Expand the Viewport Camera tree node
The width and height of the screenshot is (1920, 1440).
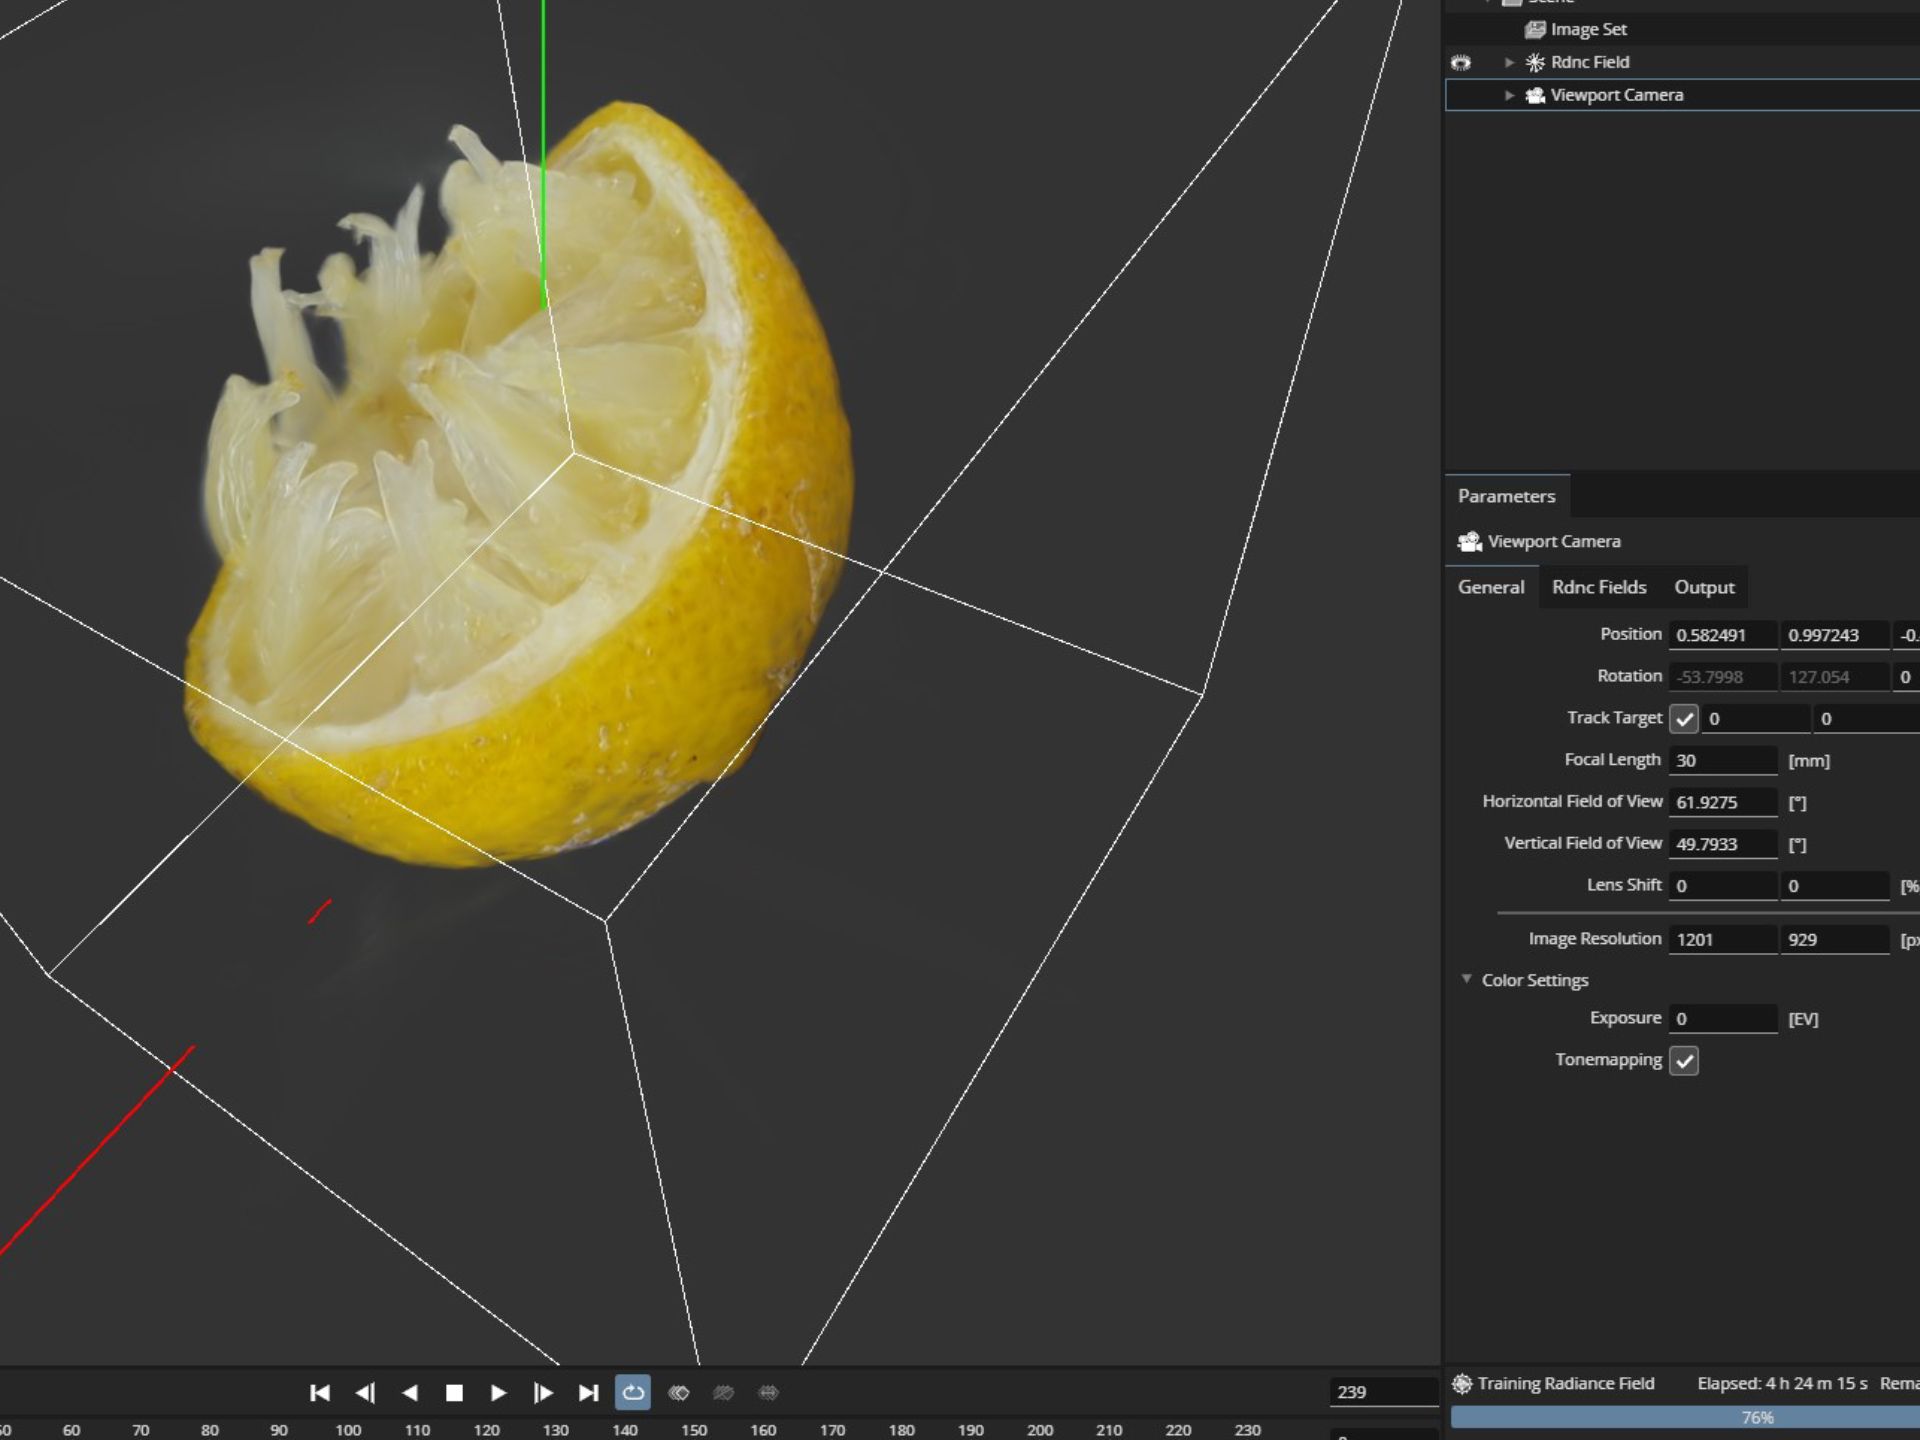click(x=1509, y=95)
